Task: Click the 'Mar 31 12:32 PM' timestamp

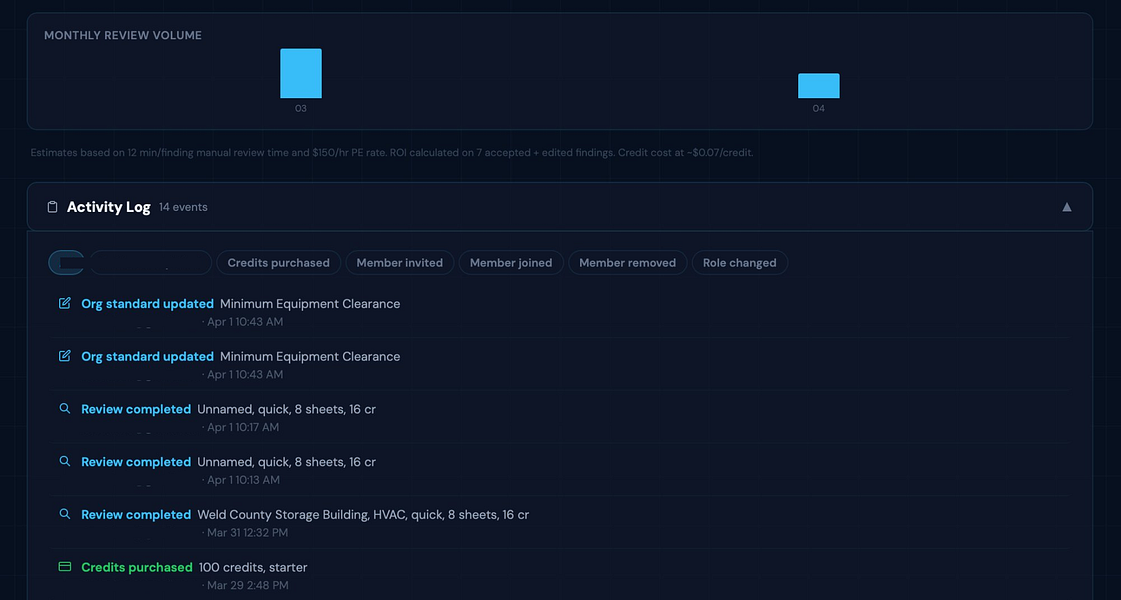Action: pyautogui.click(x=247, y=533)
